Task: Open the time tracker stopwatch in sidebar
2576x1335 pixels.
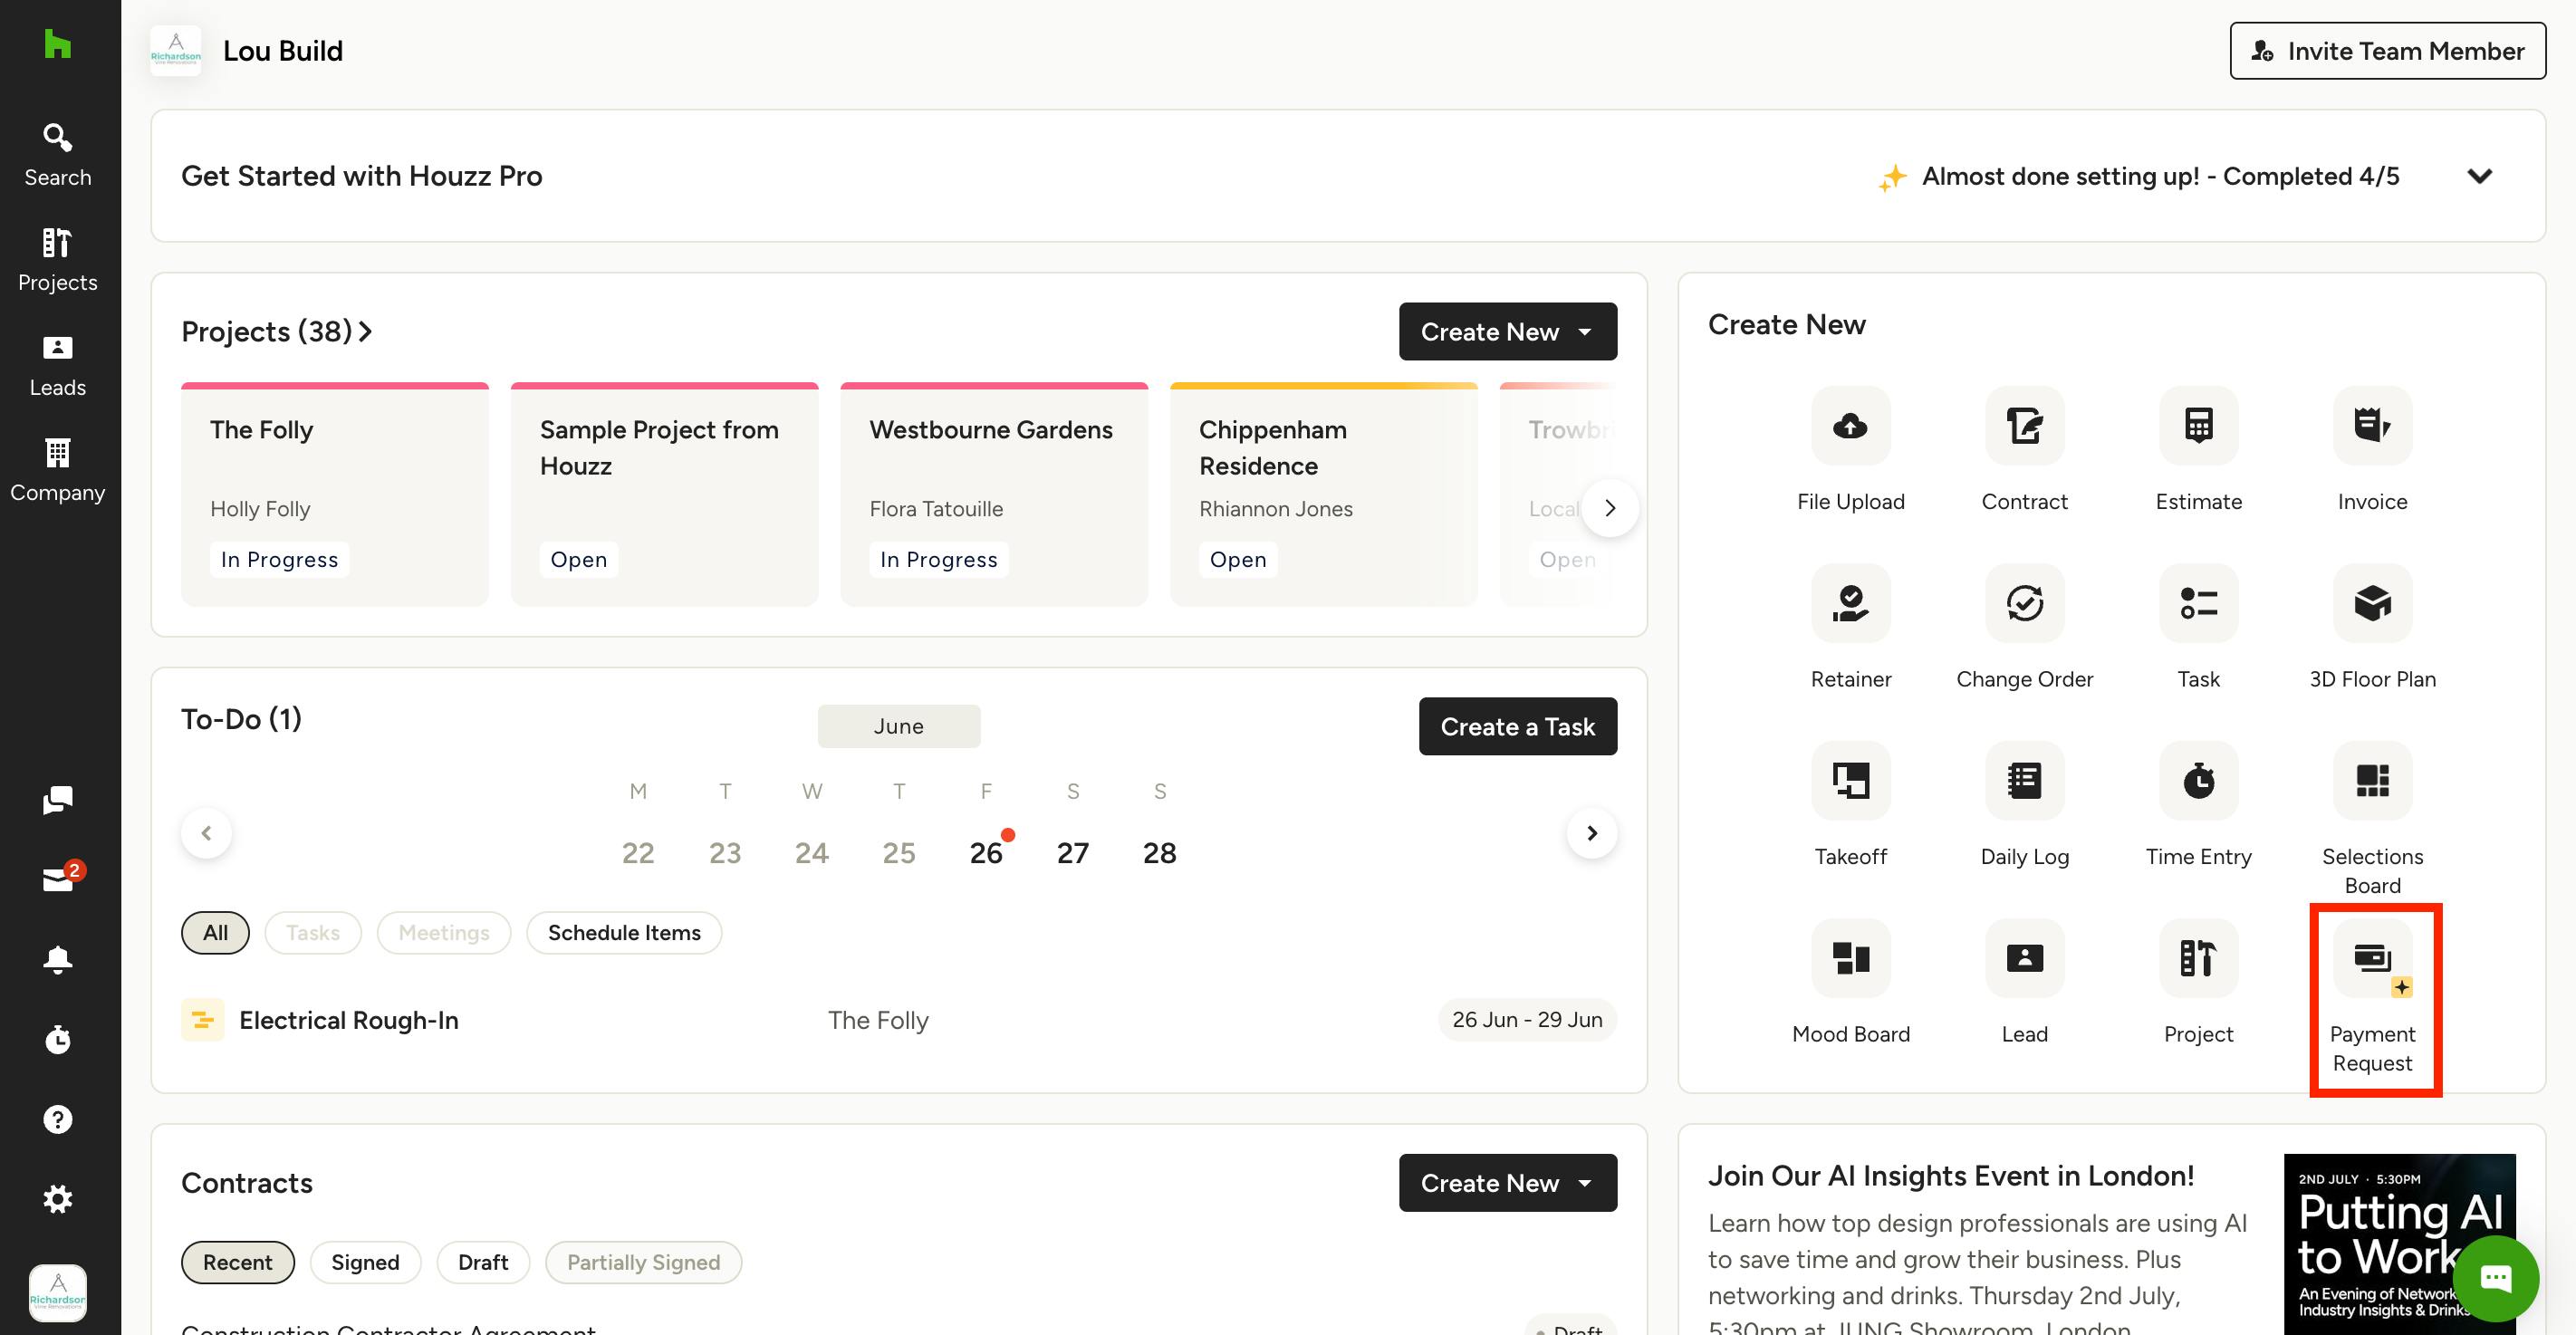Action: tap(57, 1039)
